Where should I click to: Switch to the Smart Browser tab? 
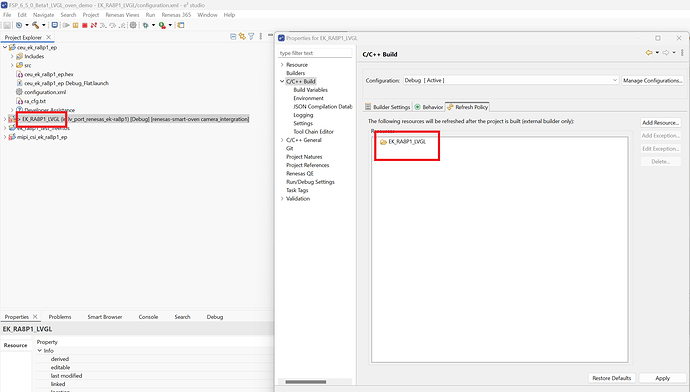click(x=105, y=317)
